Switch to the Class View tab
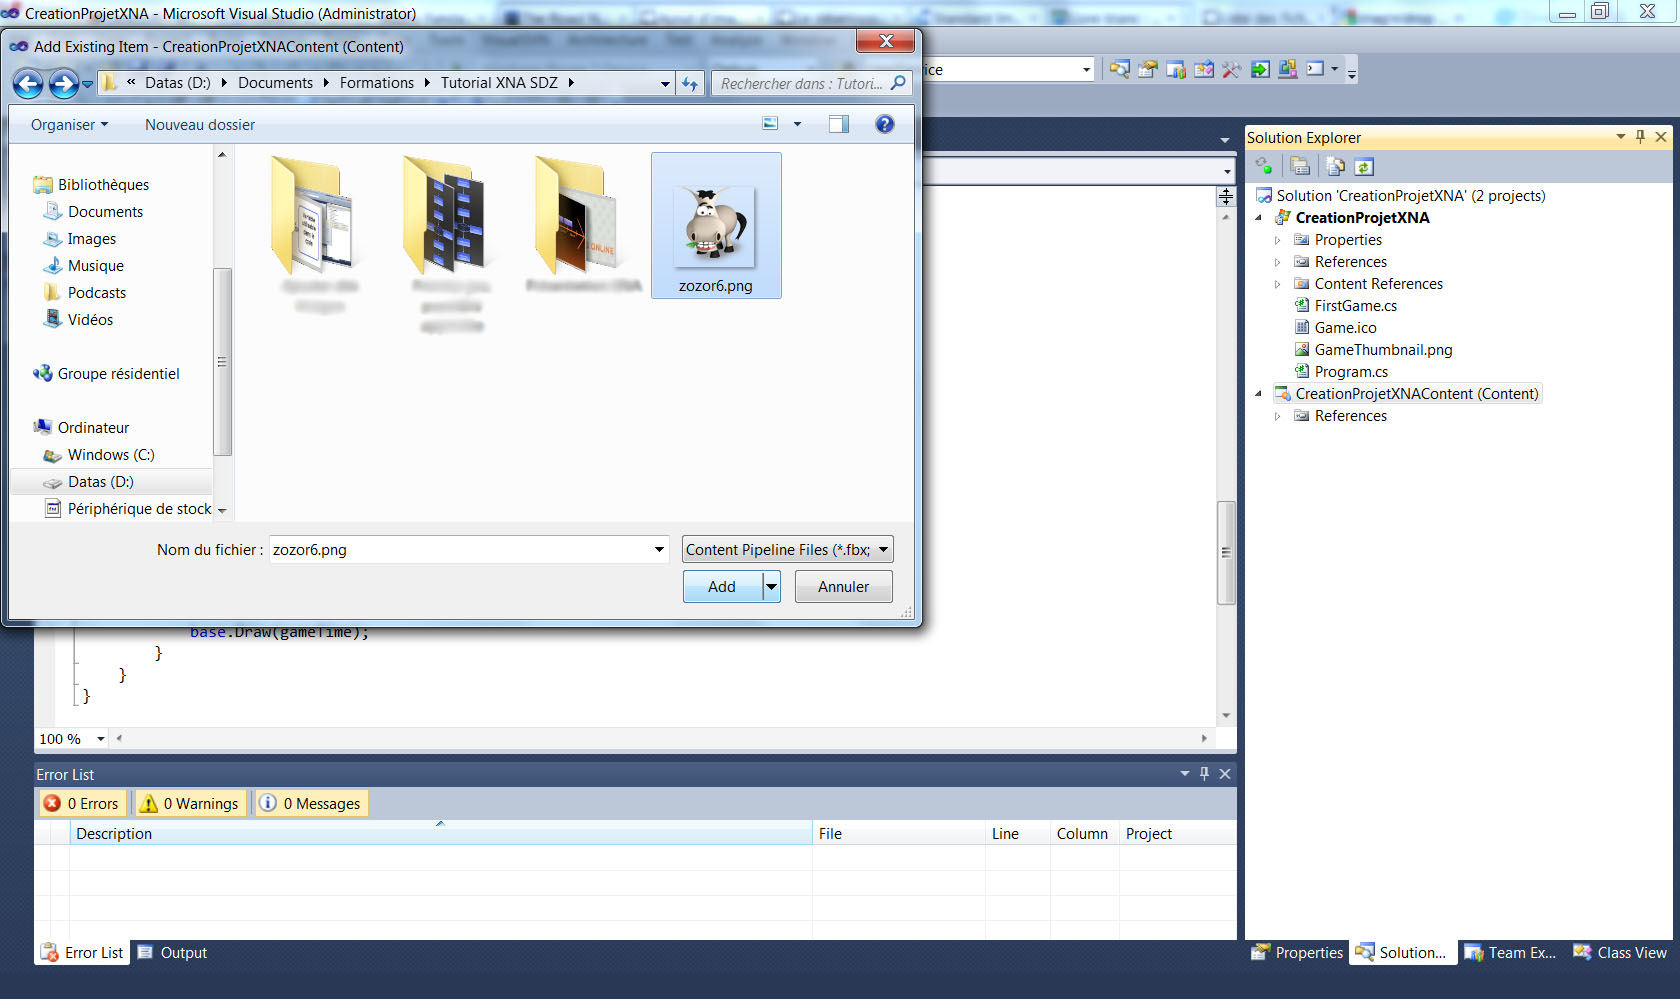1680x999 pixels. (1620, 953)
